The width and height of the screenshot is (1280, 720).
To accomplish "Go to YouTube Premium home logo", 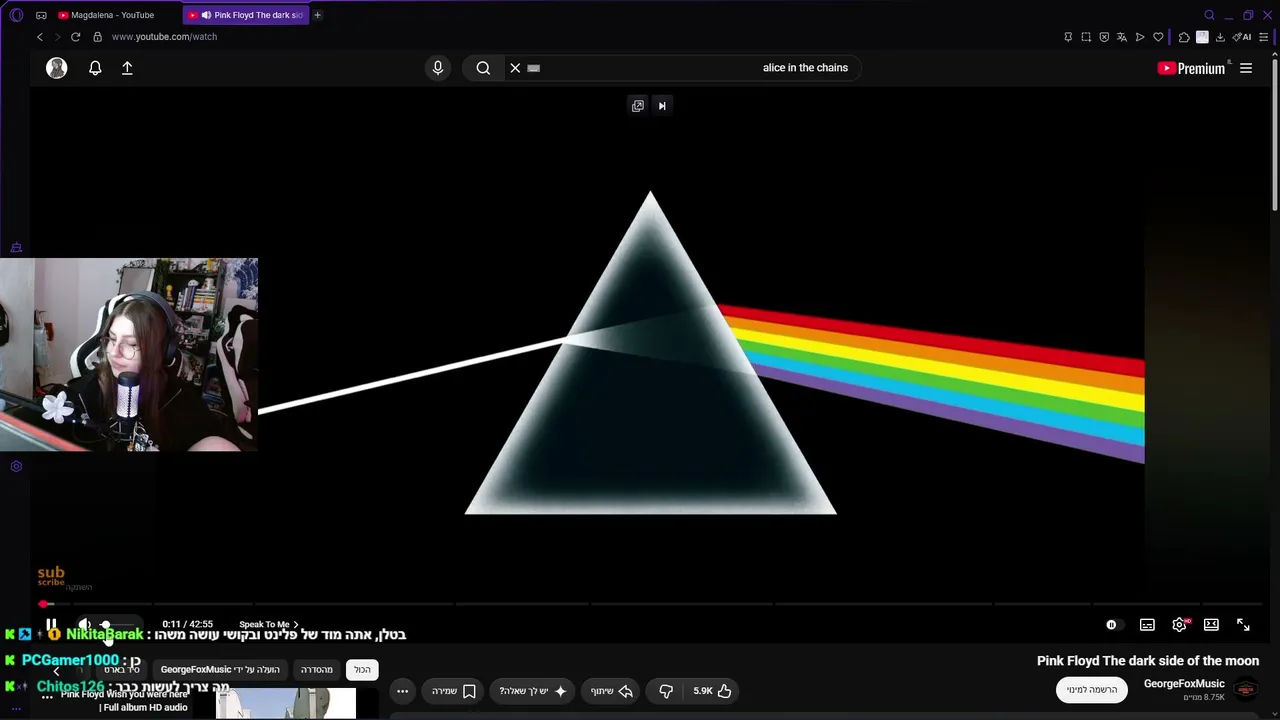I will (1191, 68).
